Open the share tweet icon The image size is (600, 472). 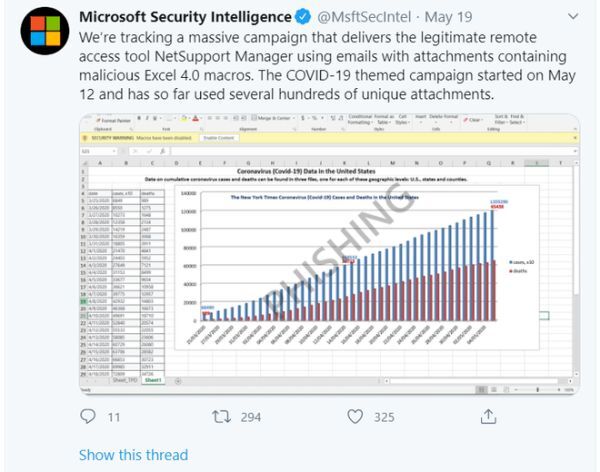(x=488, y=416)
